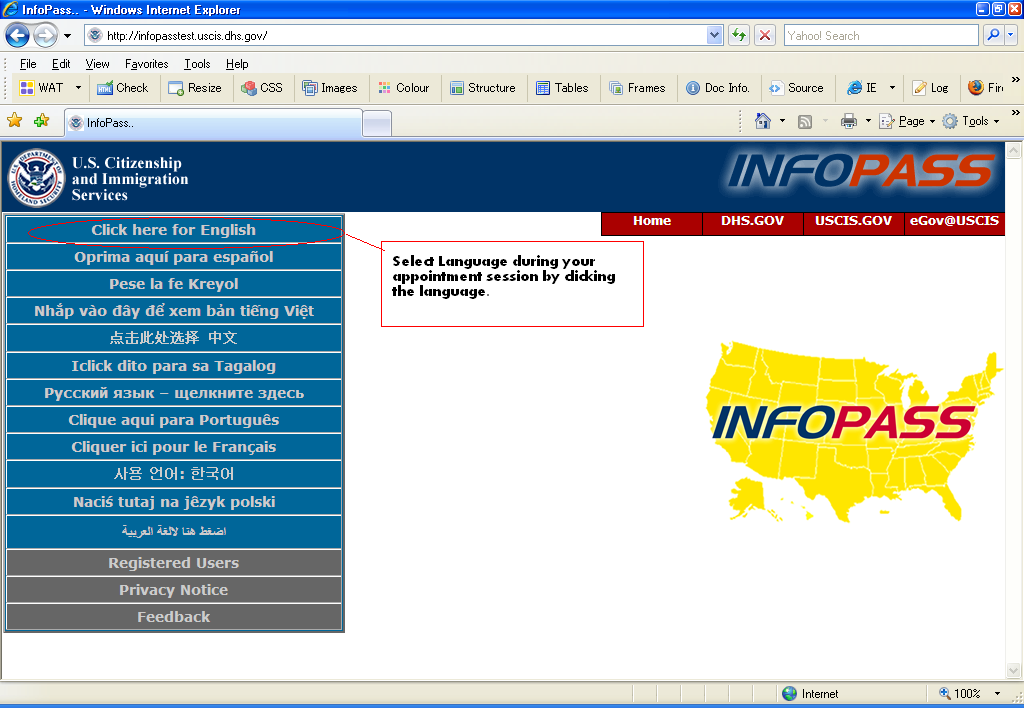This screenshot has width=1024, height=708.
Task: Open the Favorites menu
Action: pos(146,63)
